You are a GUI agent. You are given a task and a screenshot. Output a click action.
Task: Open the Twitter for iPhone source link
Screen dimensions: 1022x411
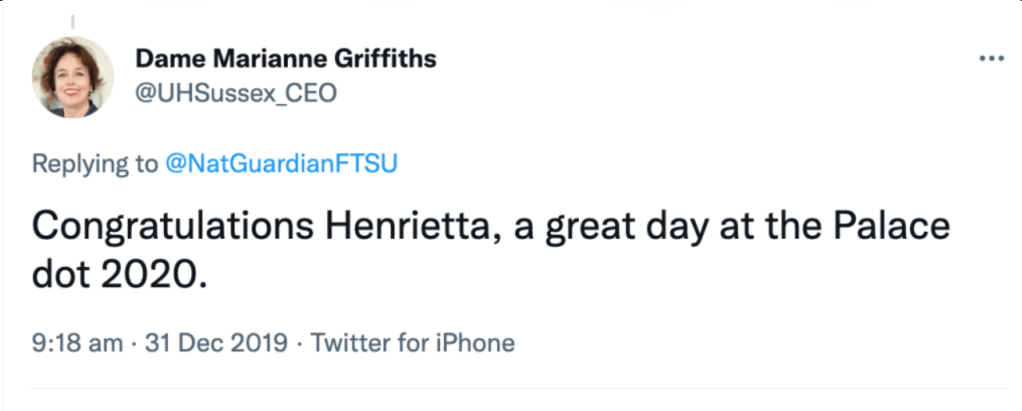click(x=413, y=343)
